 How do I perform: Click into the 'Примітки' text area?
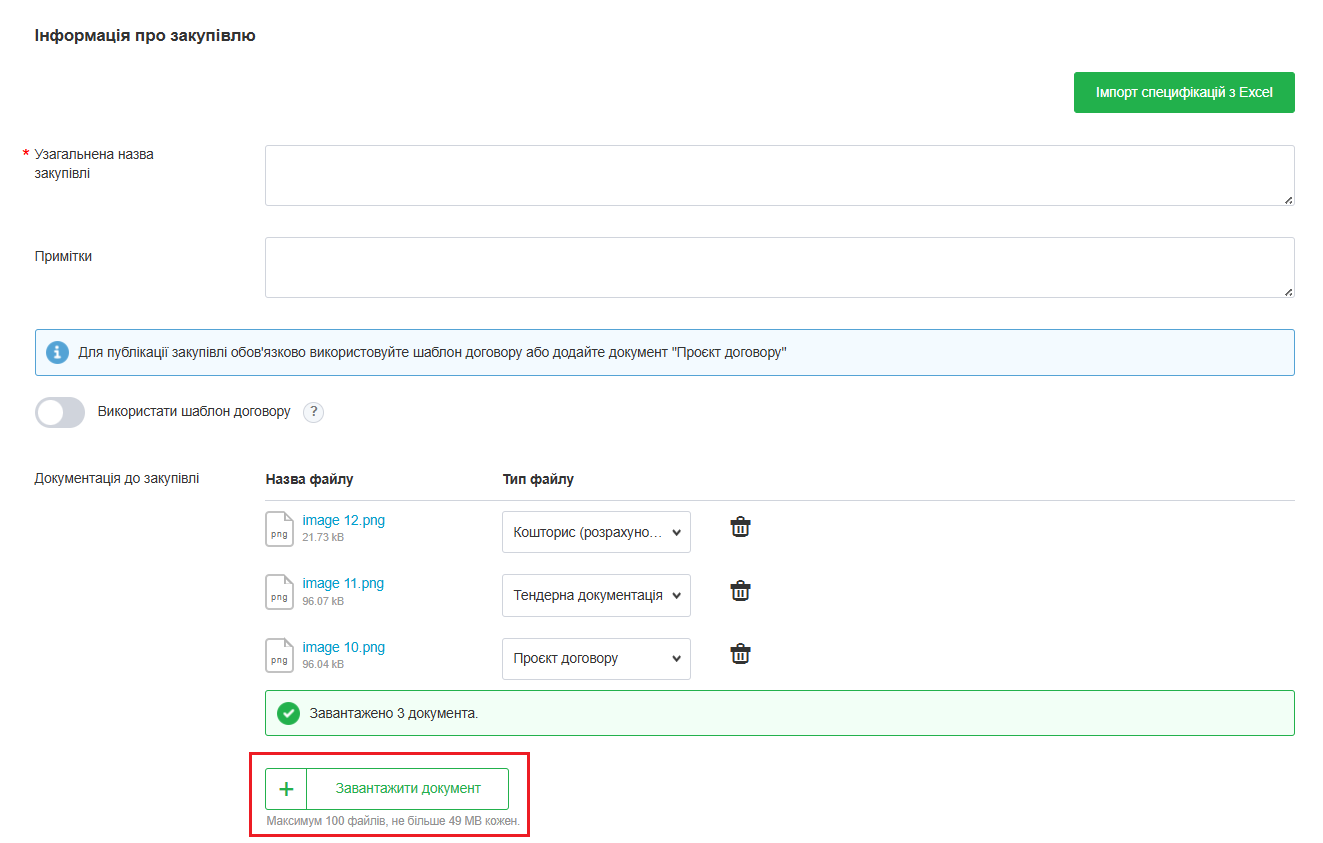pos(778,267)
